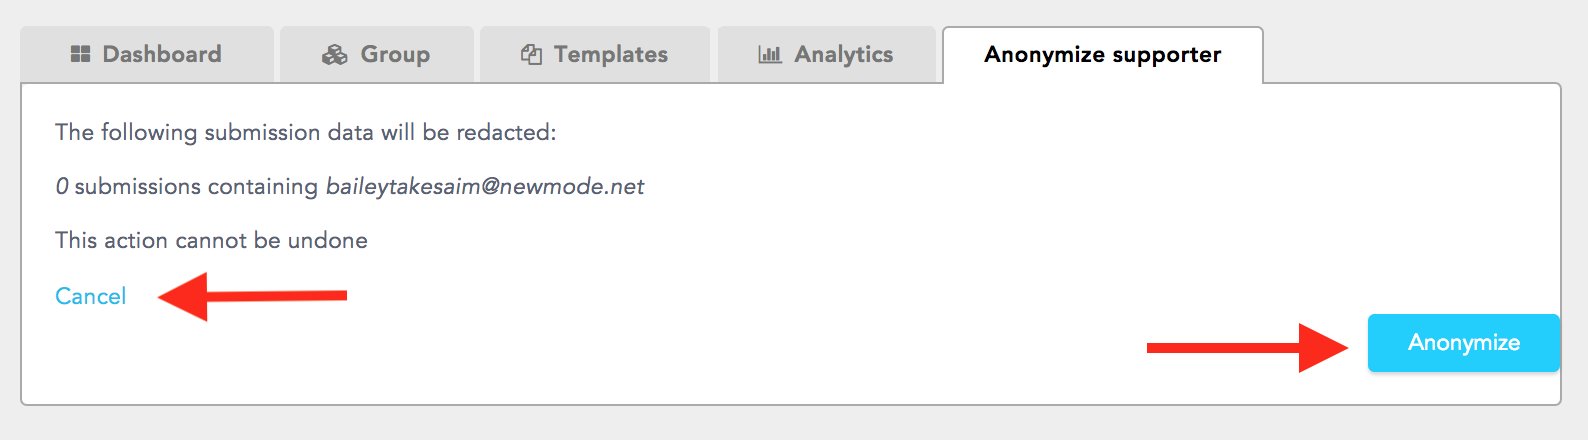Screen dimensions: 1588x440
Task: Click the Dashboard grid icon
Action: pyautogui.click(x=81, y=54)
